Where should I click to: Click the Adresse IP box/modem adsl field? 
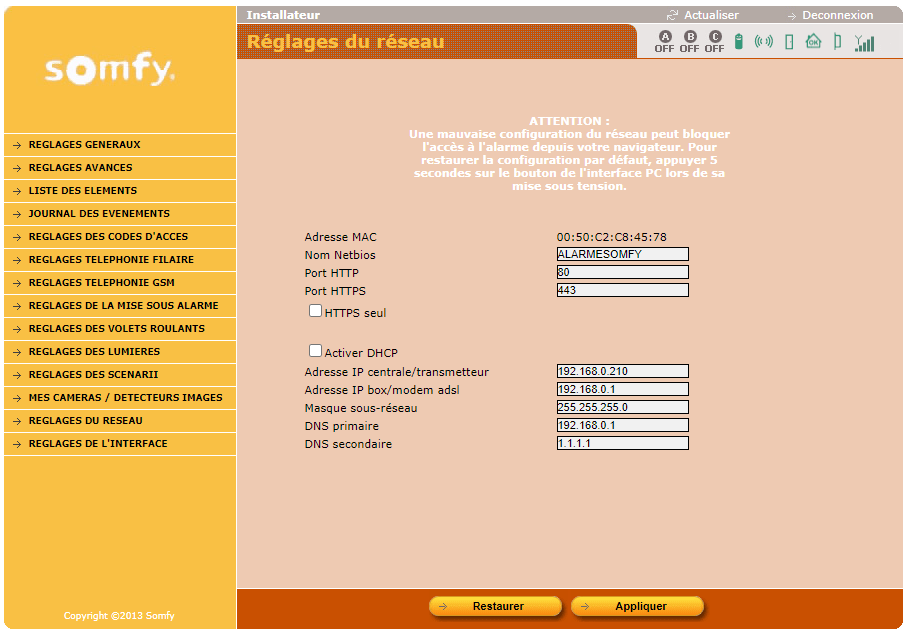click(x=623, y=390)
